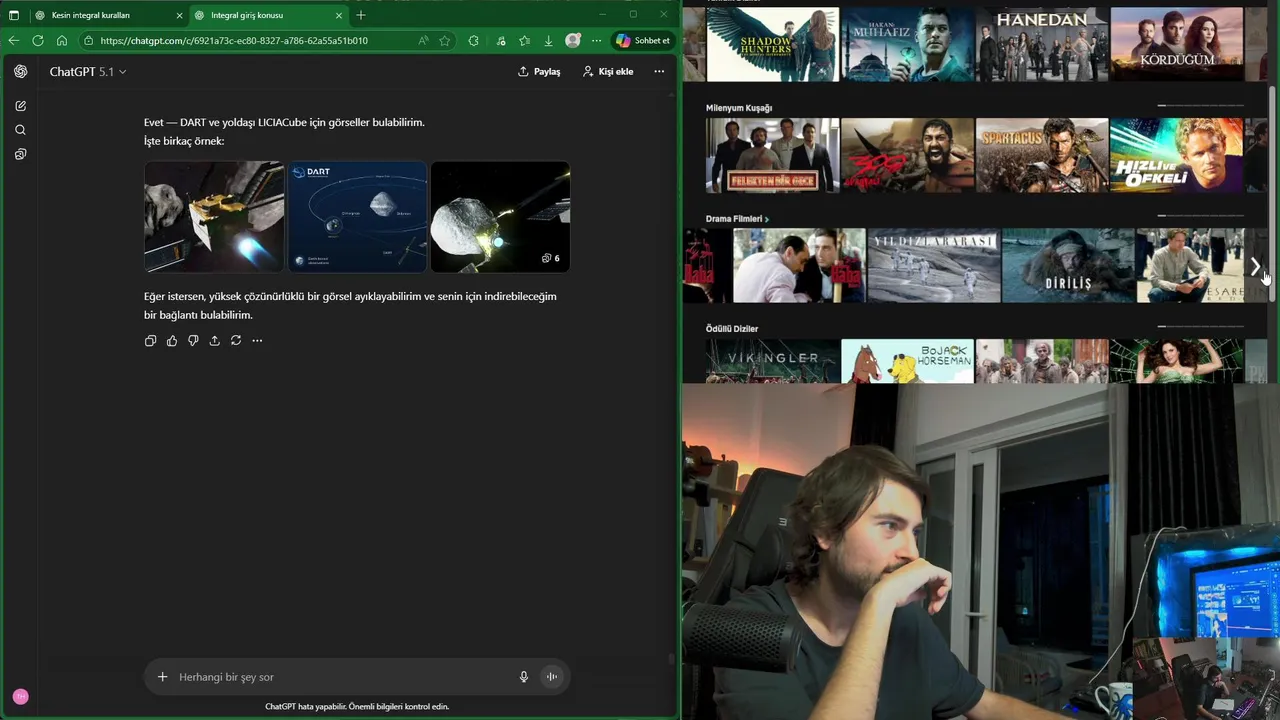Click the Milenyum Kuşağı row title
Image resolution: width=1280 pixels, height=720 pixels.
(739, 108)
